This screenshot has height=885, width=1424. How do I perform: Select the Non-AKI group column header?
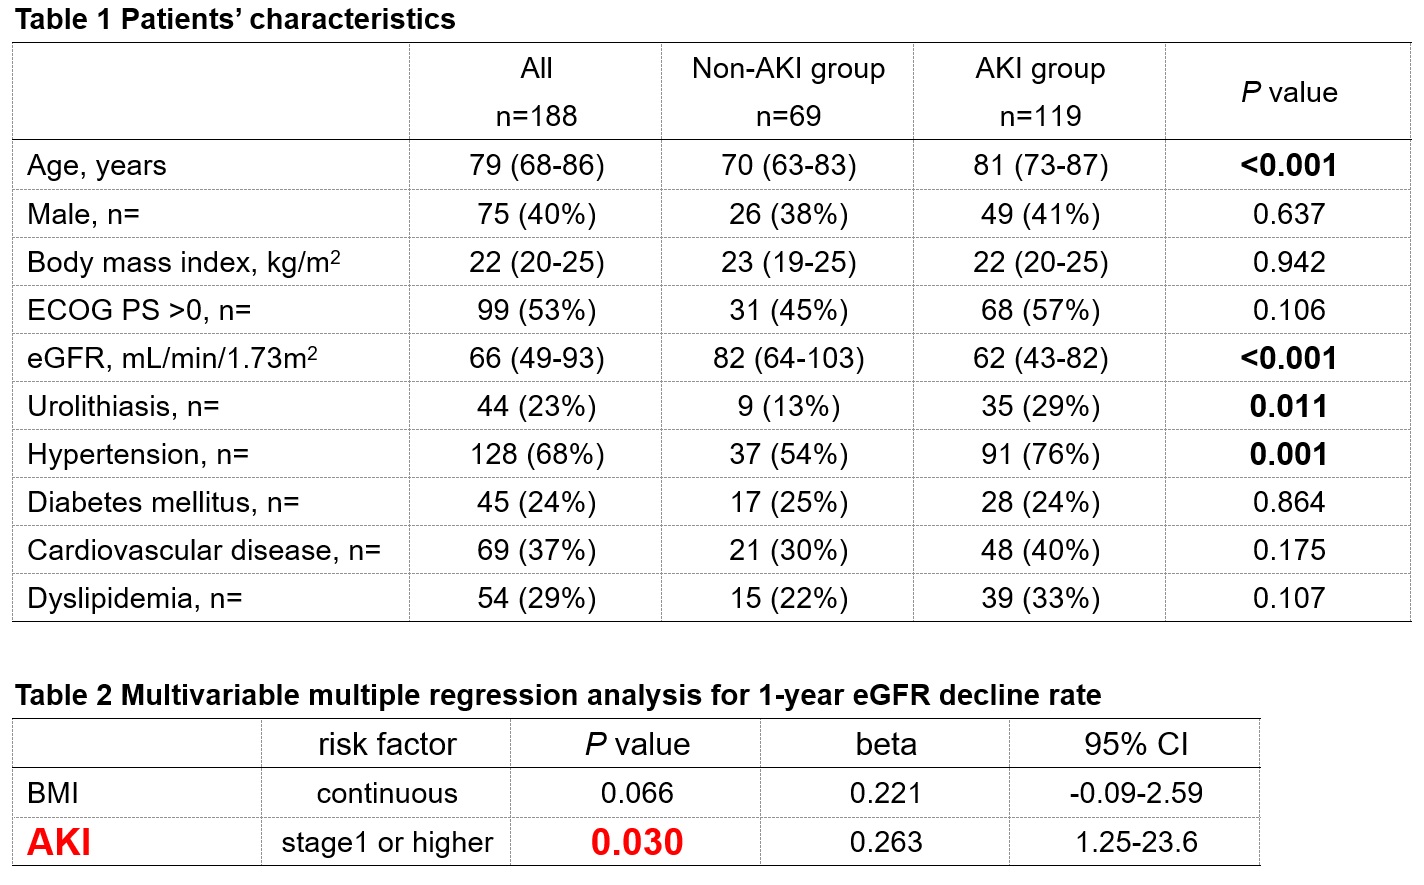click(x=788, y=69)
